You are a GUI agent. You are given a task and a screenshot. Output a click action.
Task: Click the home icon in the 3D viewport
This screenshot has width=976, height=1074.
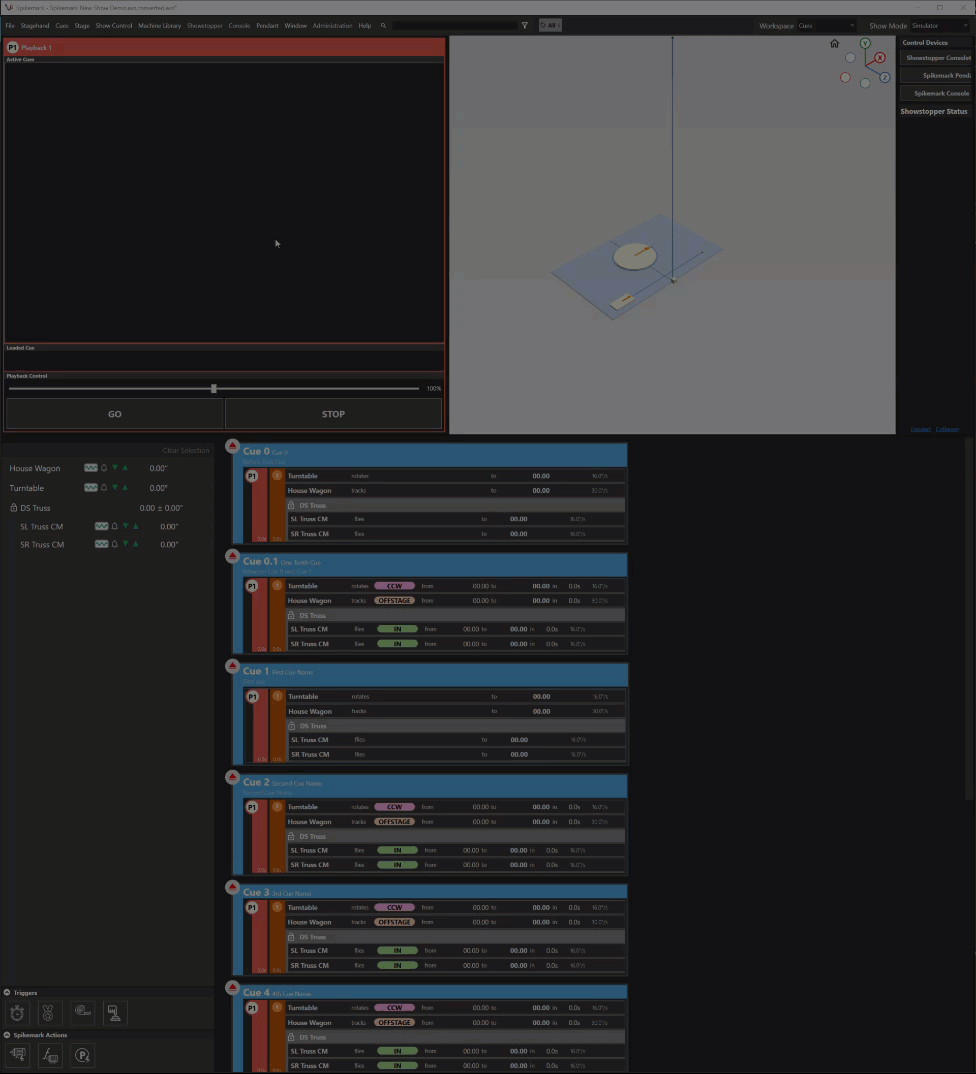pos(834,44)
